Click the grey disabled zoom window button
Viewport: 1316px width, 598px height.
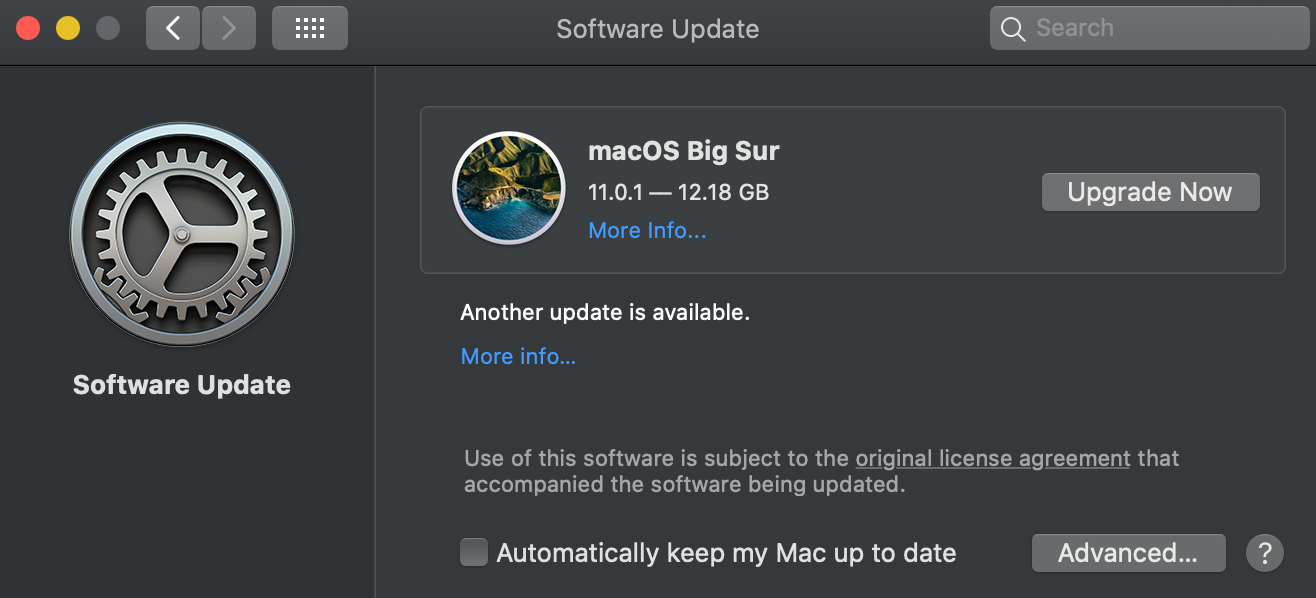107,28
